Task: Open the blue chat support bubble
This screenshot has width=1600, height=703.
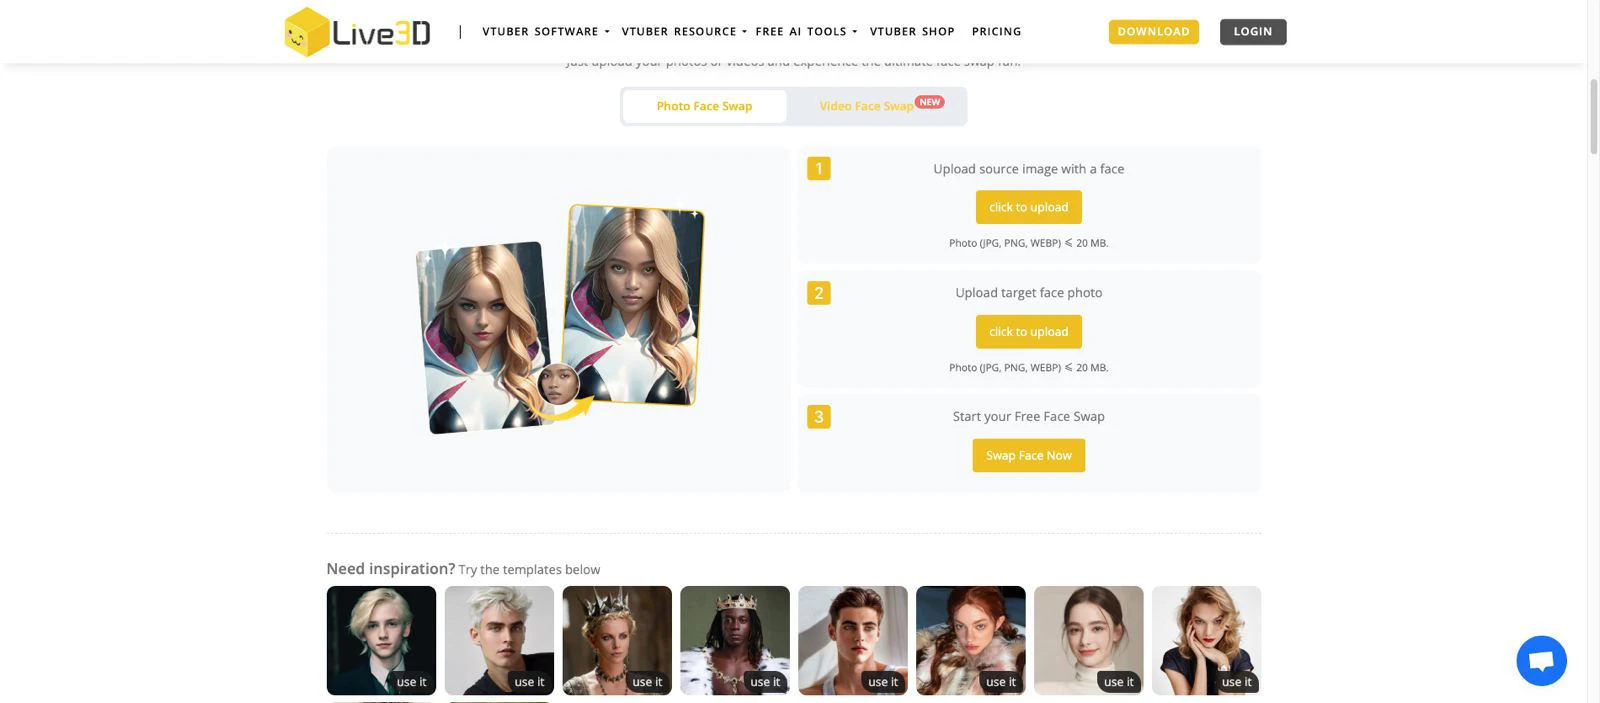Action: point(1541,661)
